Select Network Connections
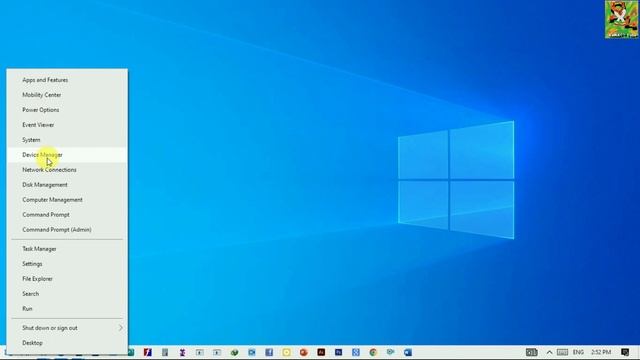Screen dimensions: 640x360 (x=67, y=170)
